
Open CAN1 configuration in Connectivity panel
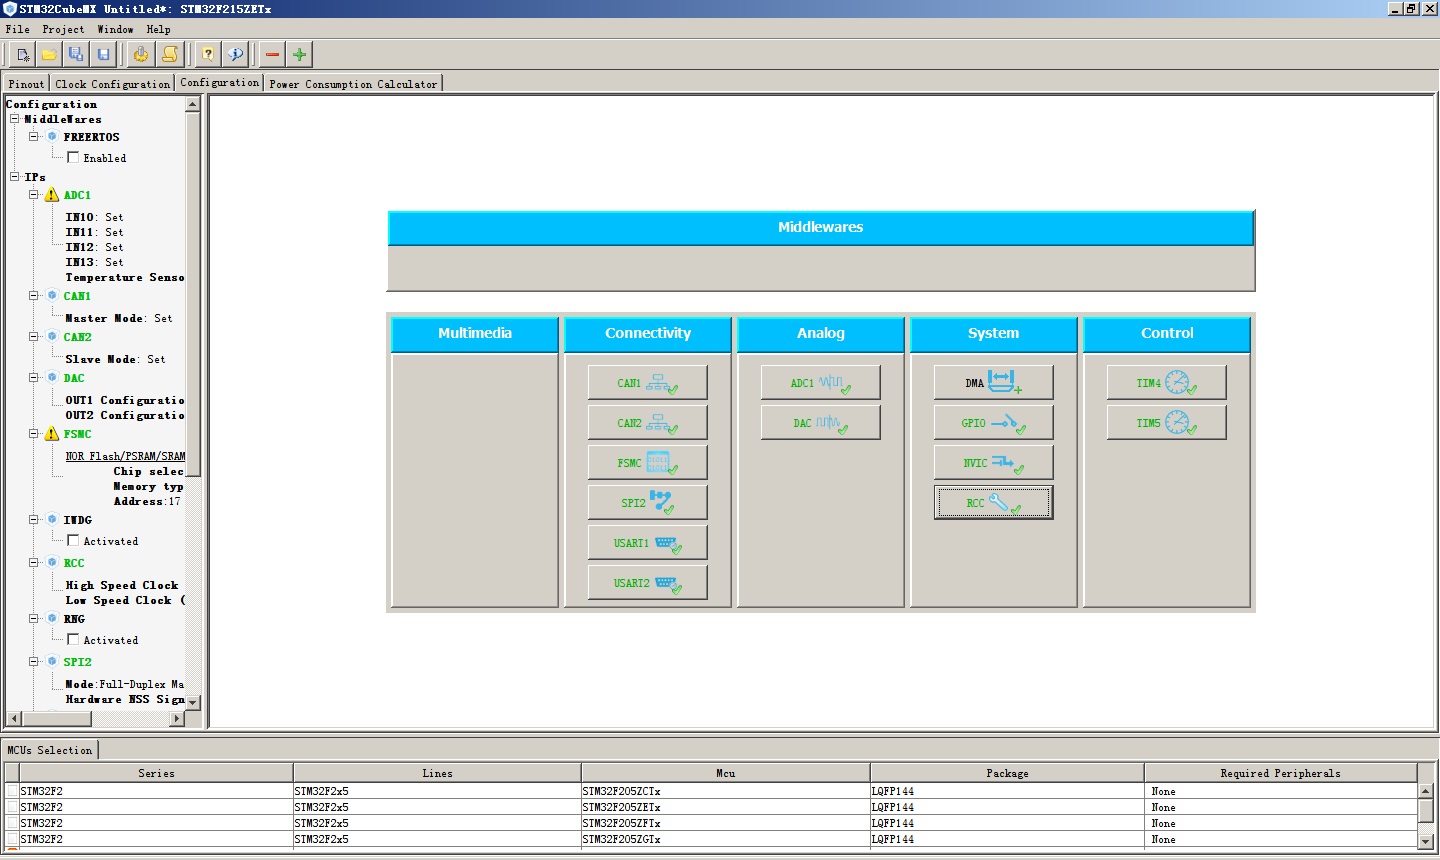(647, 383)
